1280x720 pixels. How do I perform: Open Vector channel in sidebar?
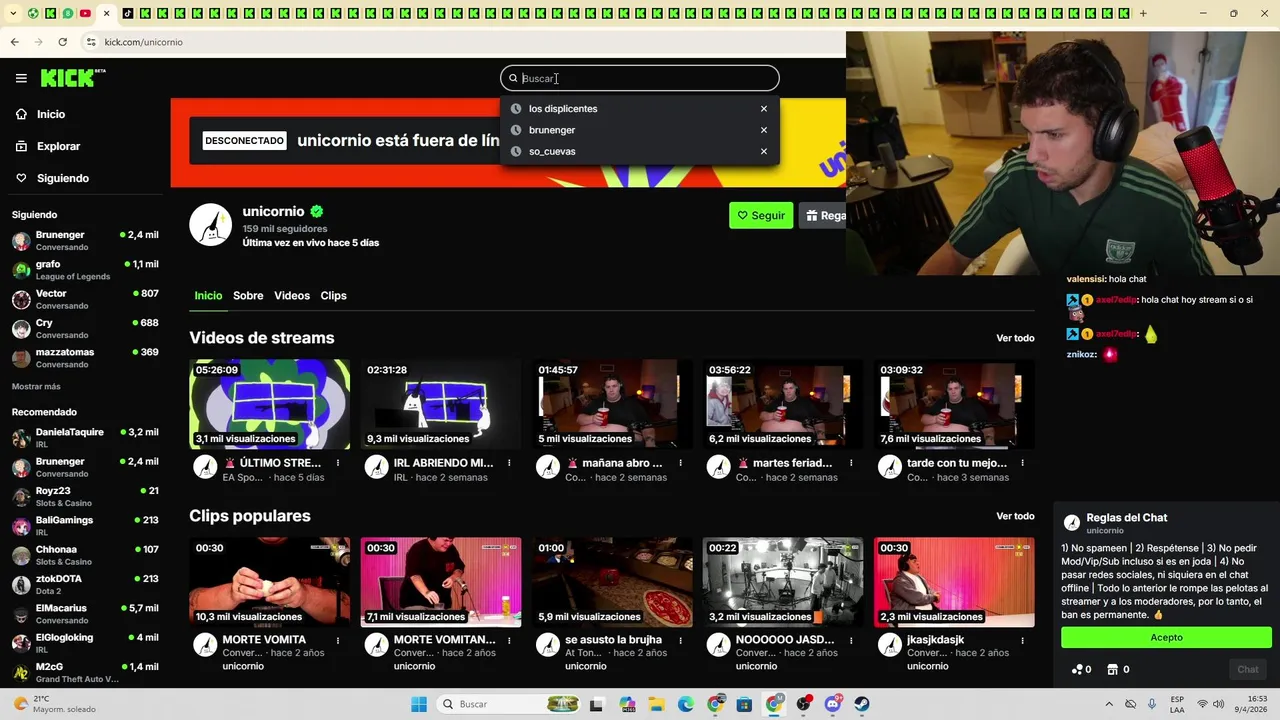[85, 299]
